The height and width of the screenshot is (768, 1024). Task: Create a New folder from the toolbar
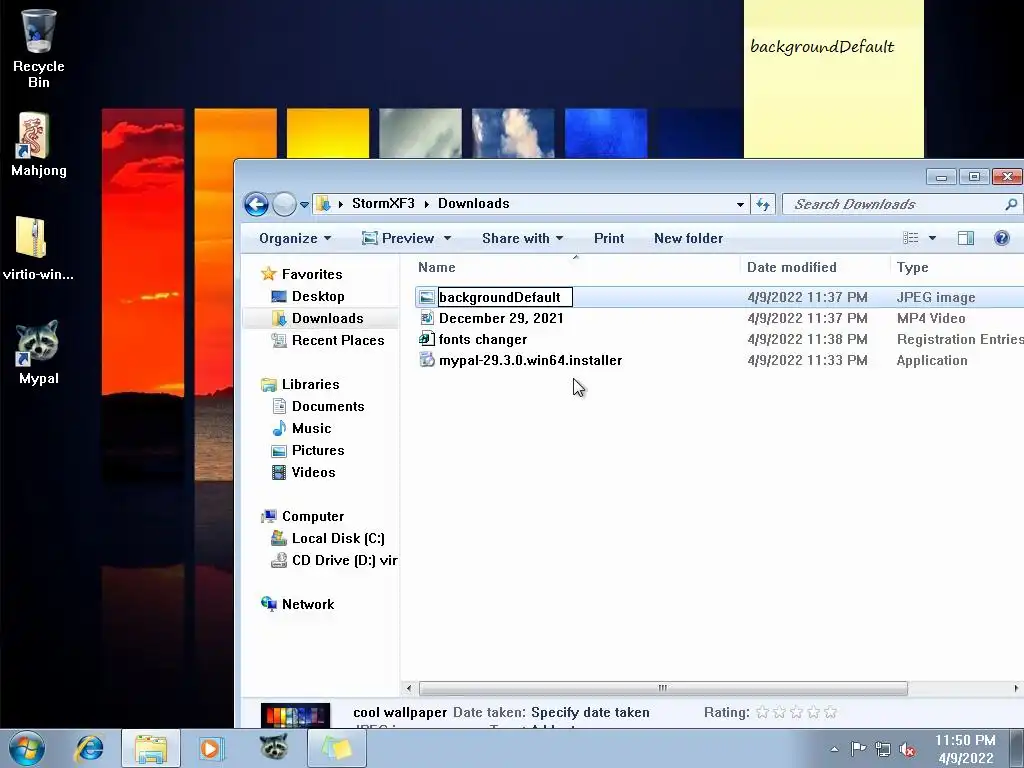688,238
